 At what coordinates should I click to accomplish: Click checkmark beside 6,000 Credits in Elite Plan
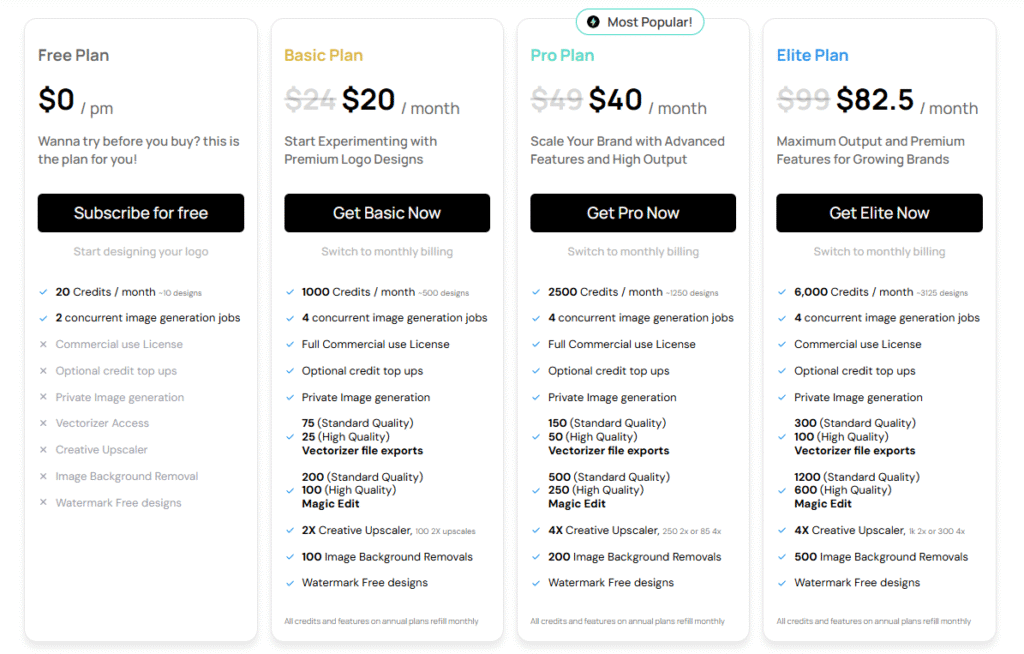782,292
